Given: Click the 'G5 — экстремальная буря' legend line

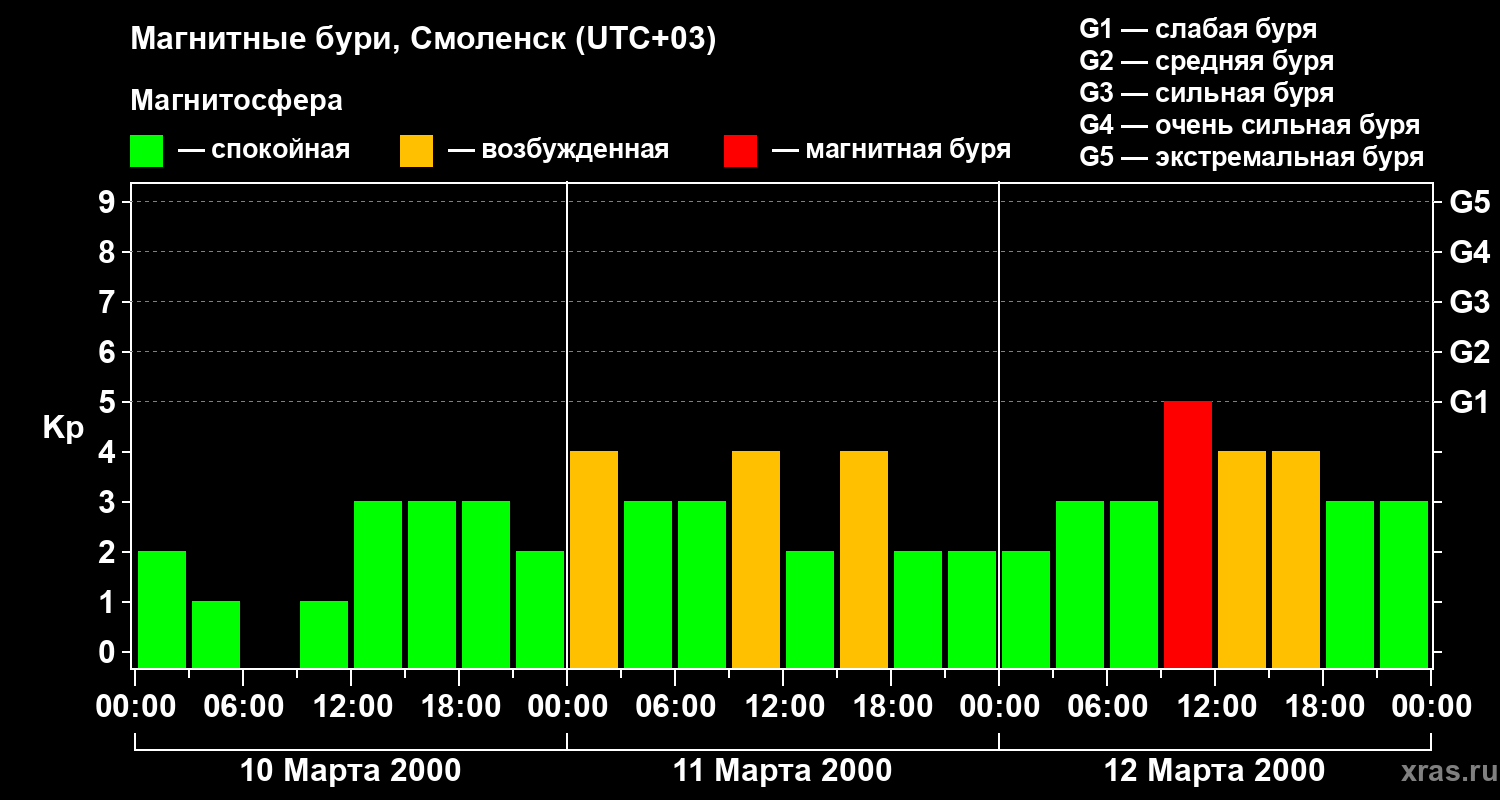Looking at the screenshot, I should pos(1251,157).
